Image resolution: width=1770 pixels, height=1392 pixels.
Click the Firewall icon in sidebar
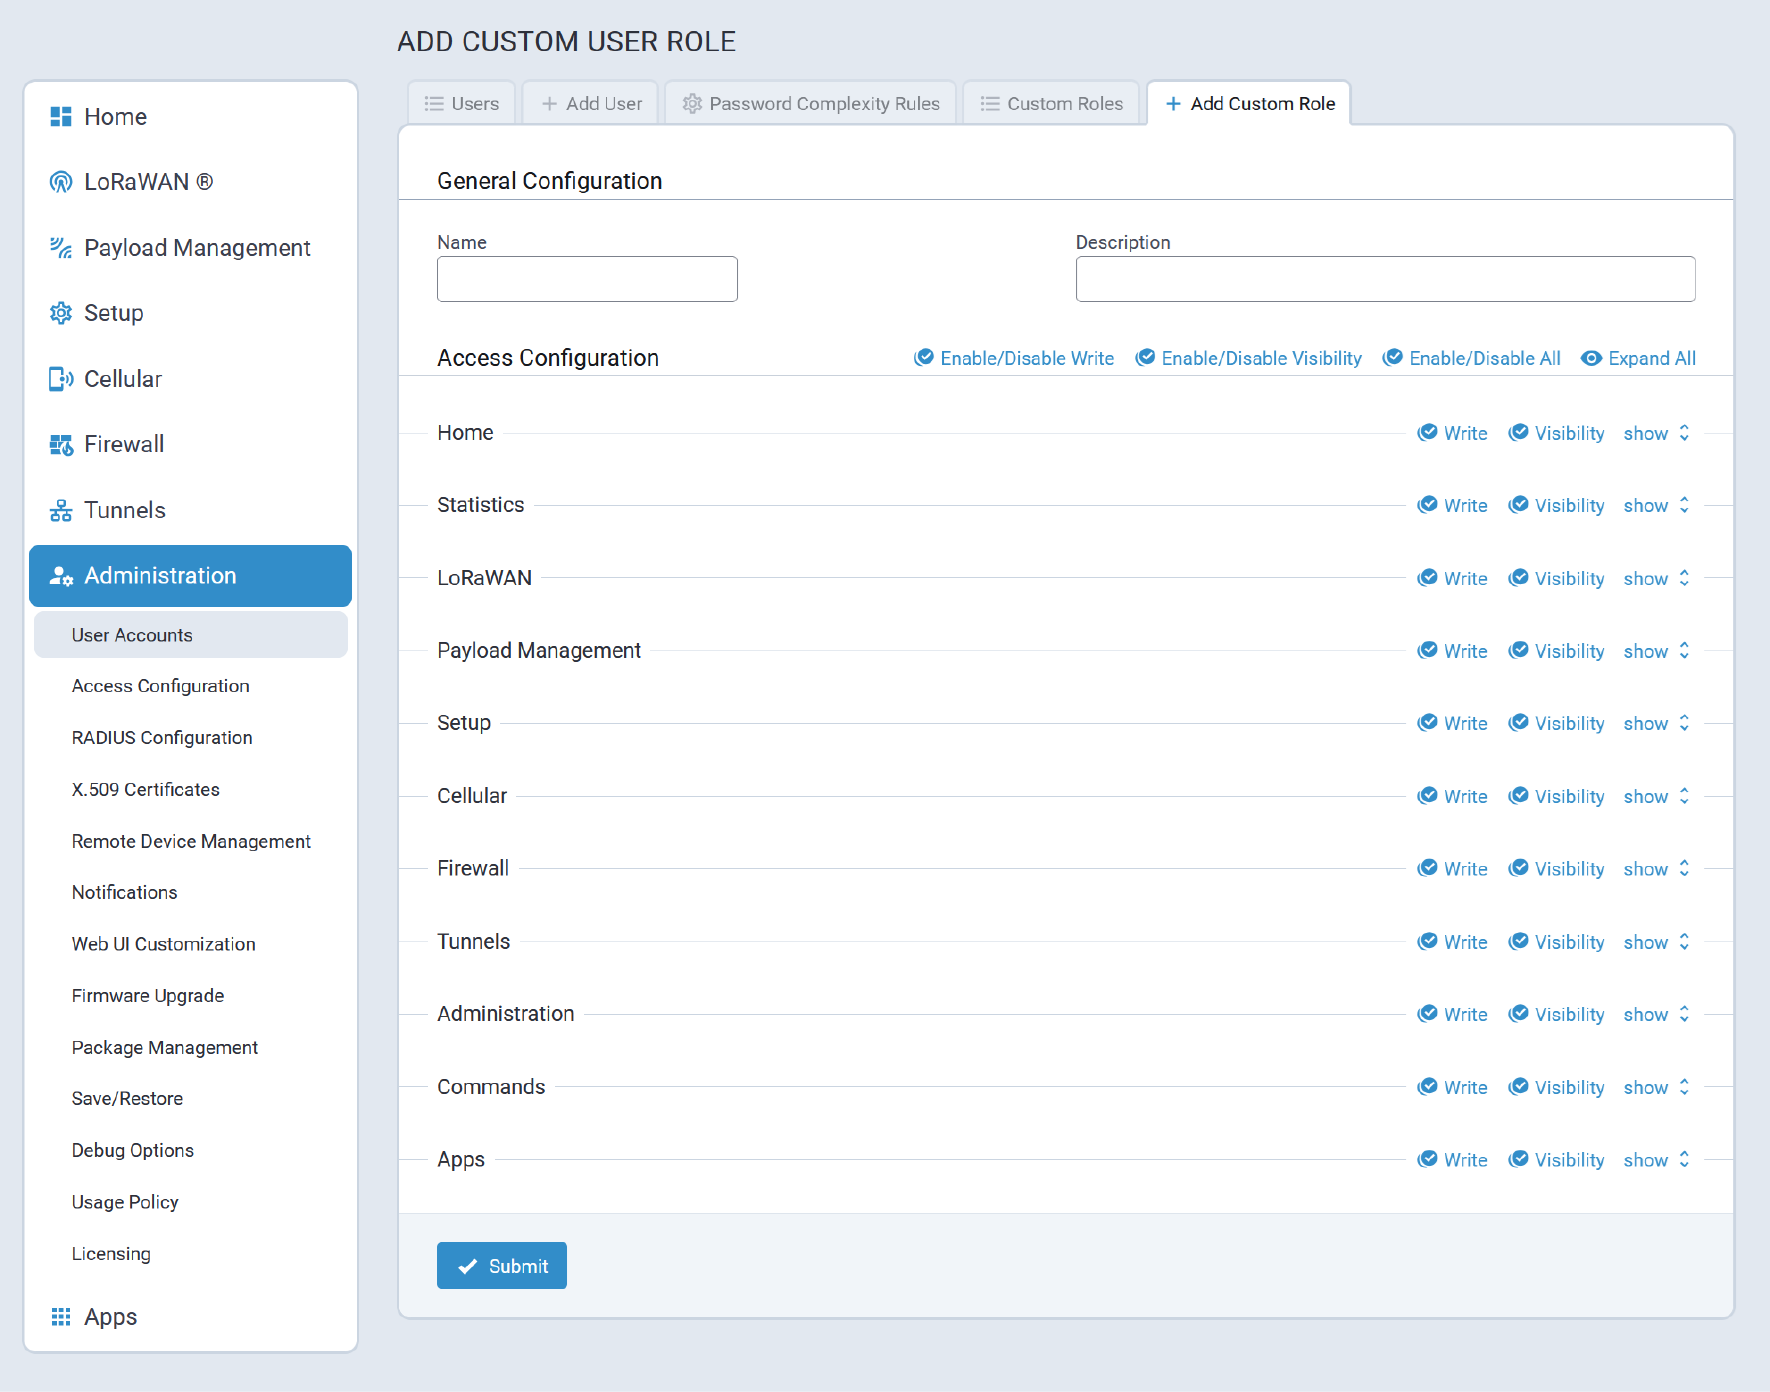61,445
